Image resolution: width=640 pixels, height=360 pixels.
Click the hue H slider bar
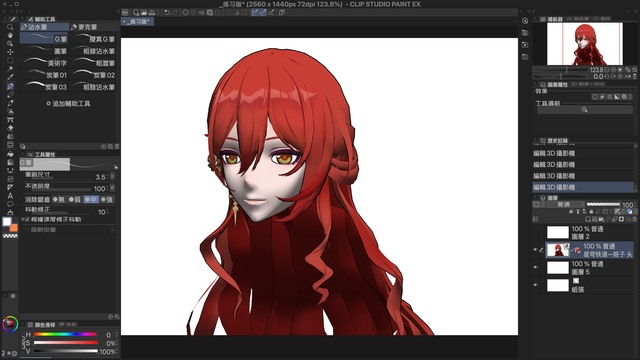(65, 334)
